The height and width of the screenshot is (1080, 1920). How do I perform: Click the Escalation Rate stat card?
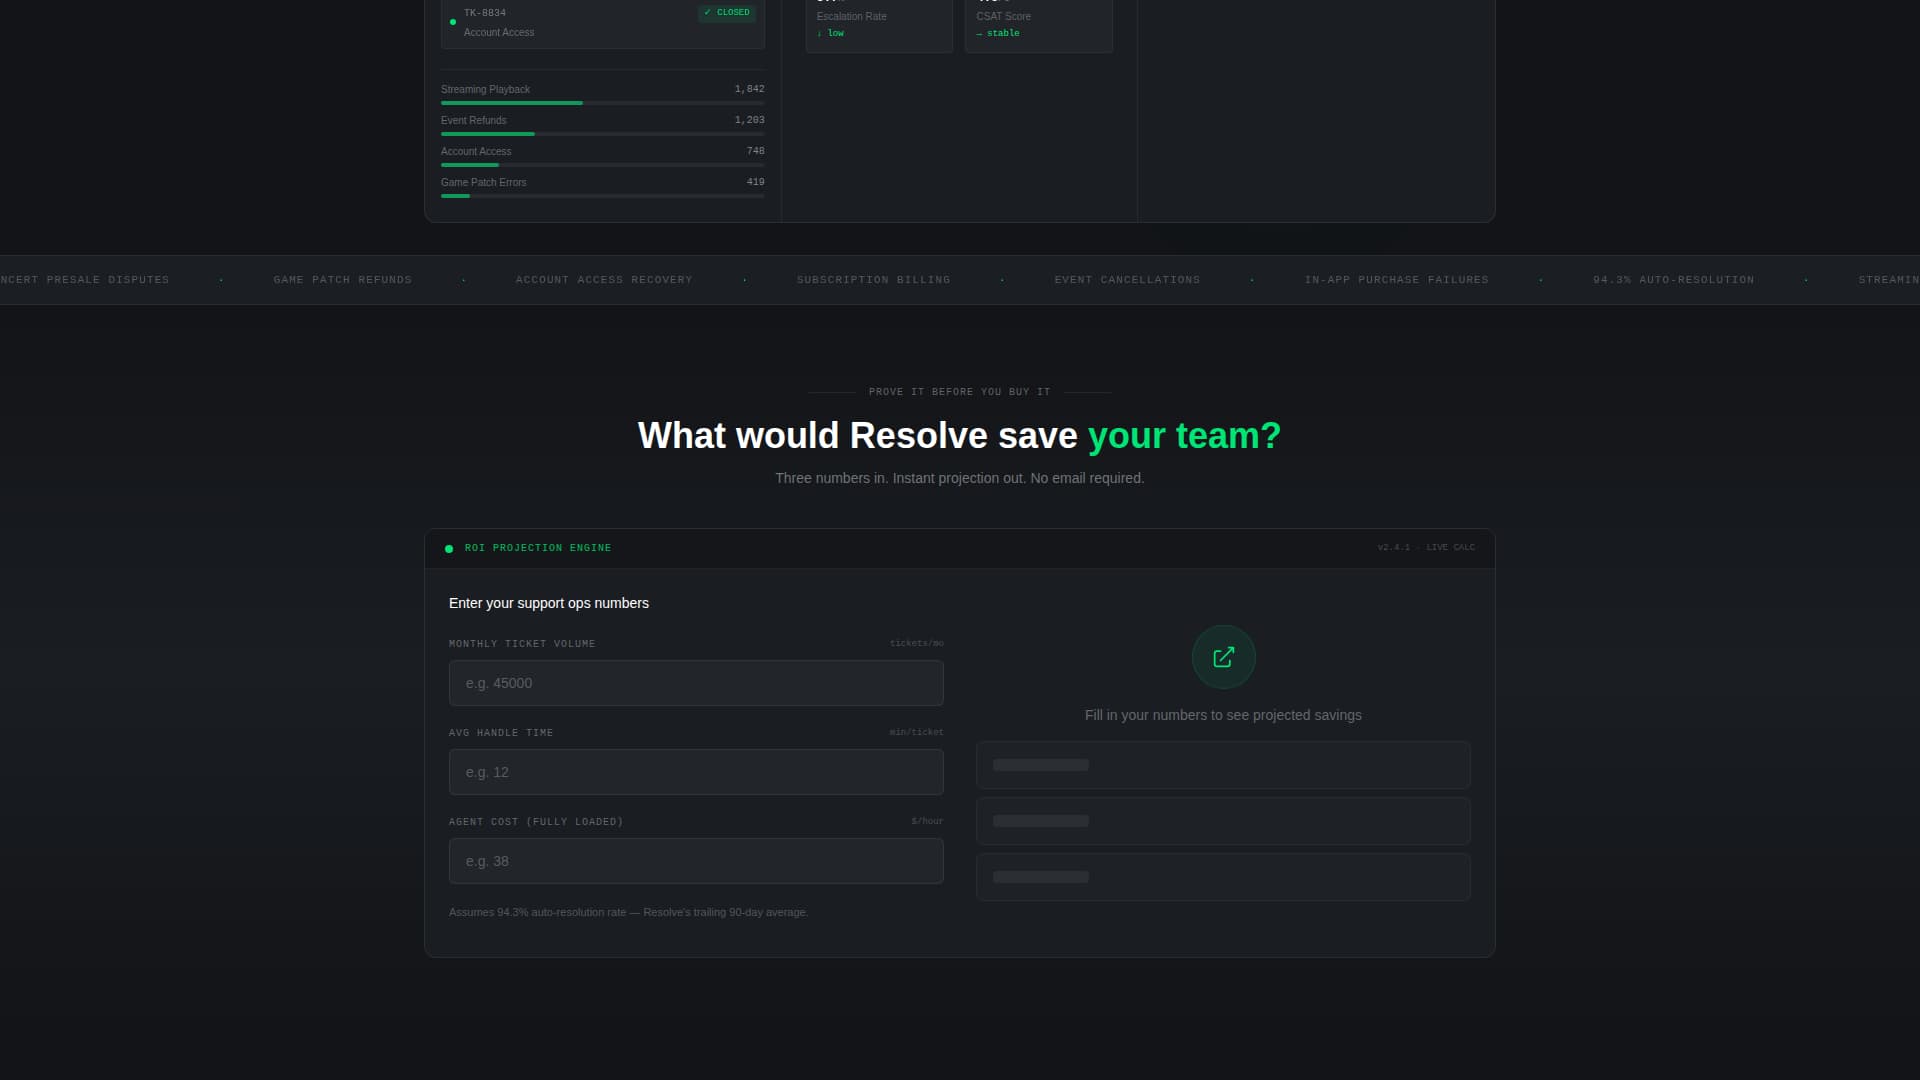[879, 25]
